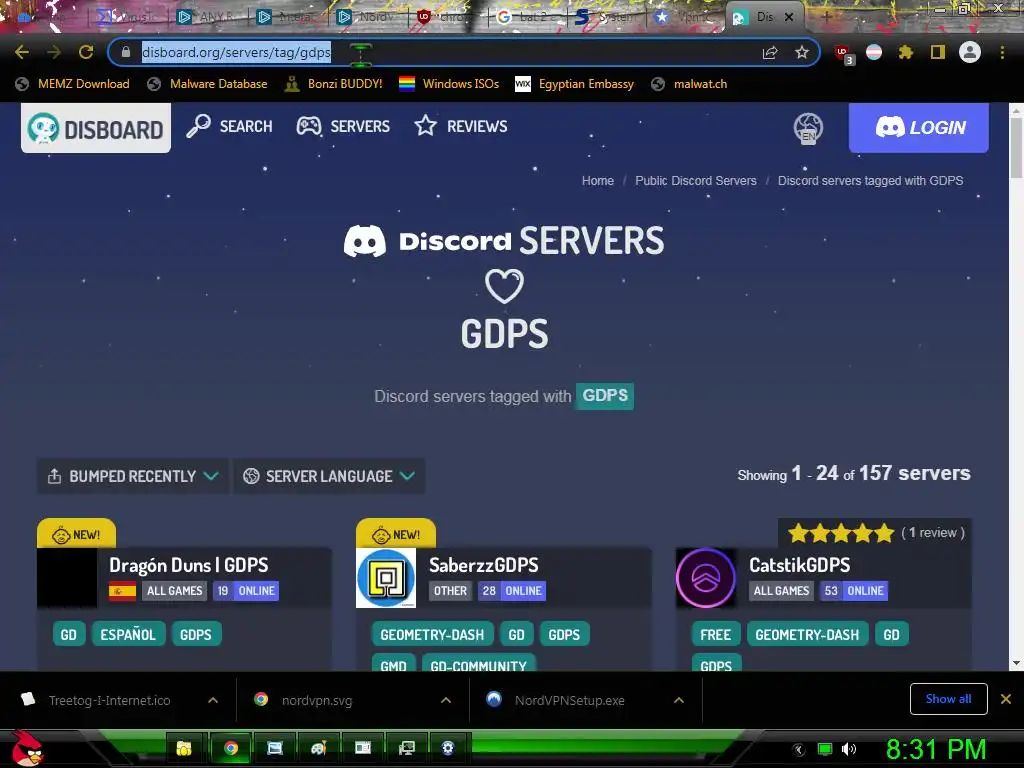Expand the SERVER LANGUAGE dropdown

(x=329, y=476)
